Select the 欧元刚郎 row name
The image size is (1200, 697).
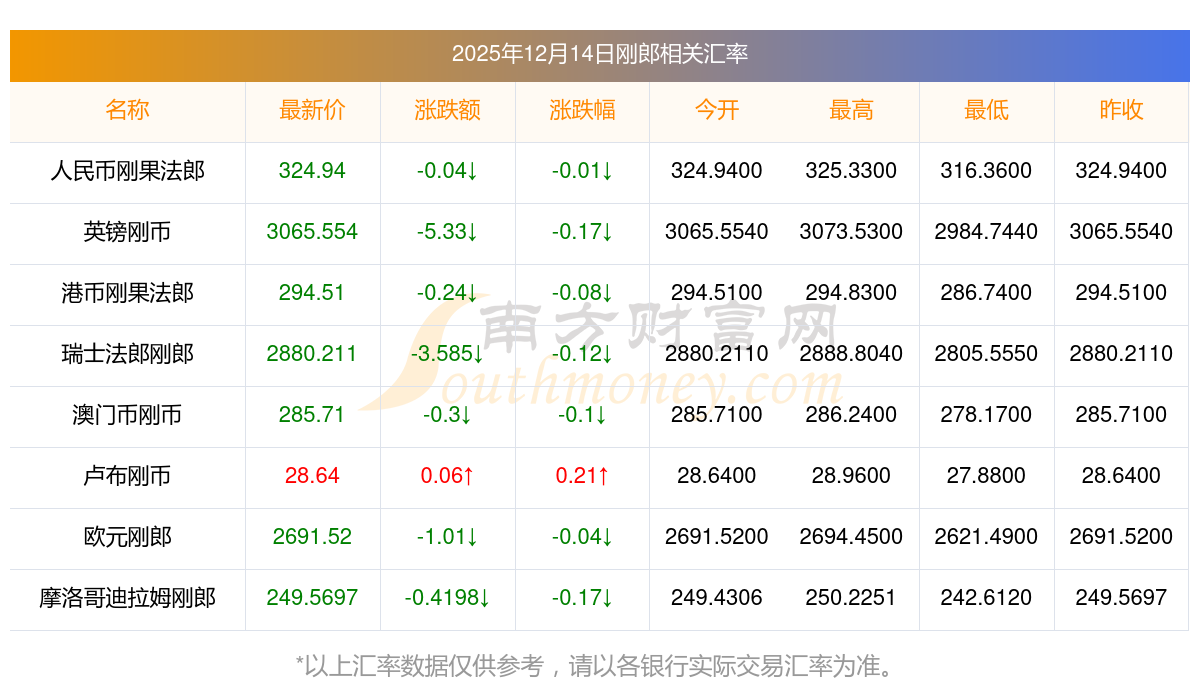pyautogui.click(x=128, y=537)
